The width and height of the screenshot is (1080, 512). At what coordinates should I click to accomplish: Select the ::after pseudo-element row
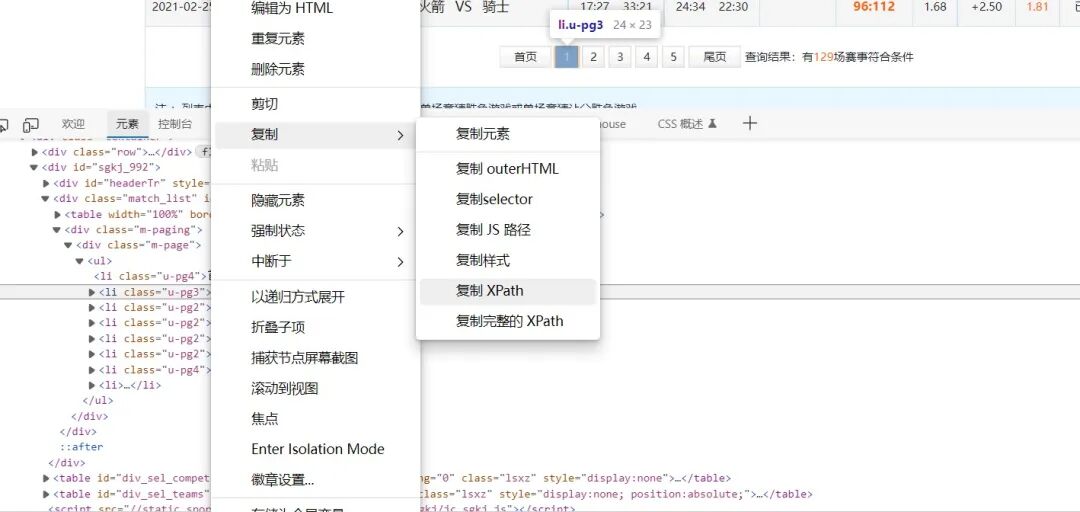point(81,447)
